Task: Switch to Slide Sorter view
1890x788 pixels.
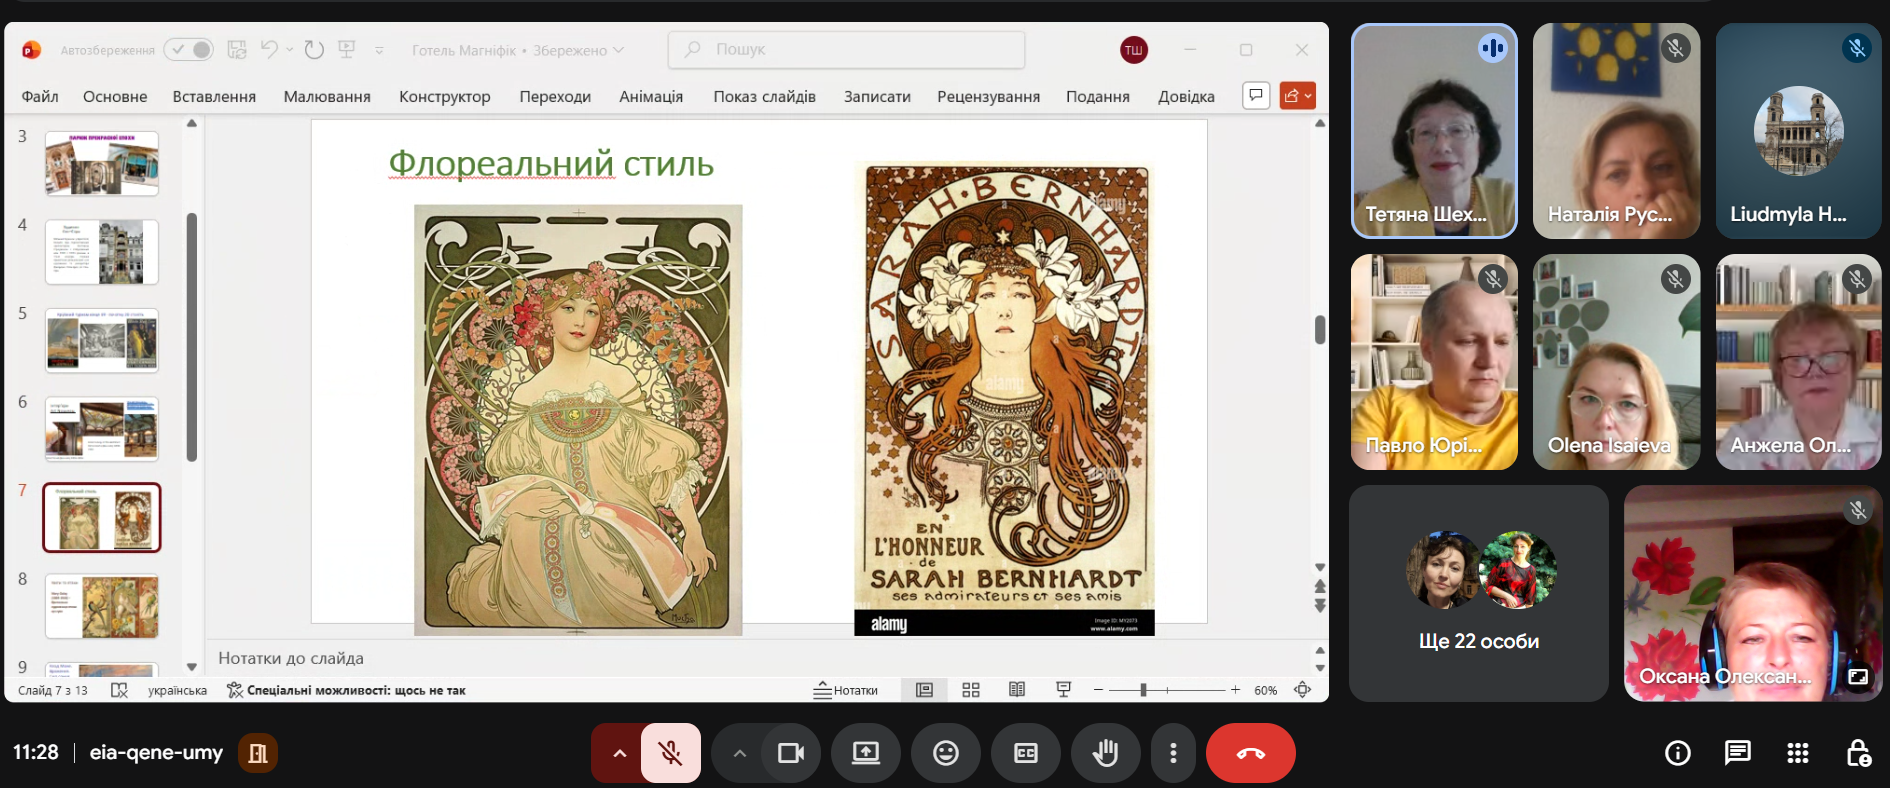Action: coord(971,690)
